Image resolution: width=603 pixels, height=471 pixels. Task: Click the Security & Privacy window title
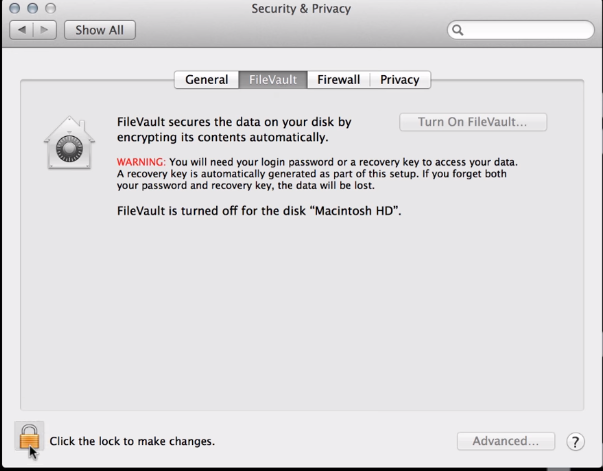coord(301,8)
